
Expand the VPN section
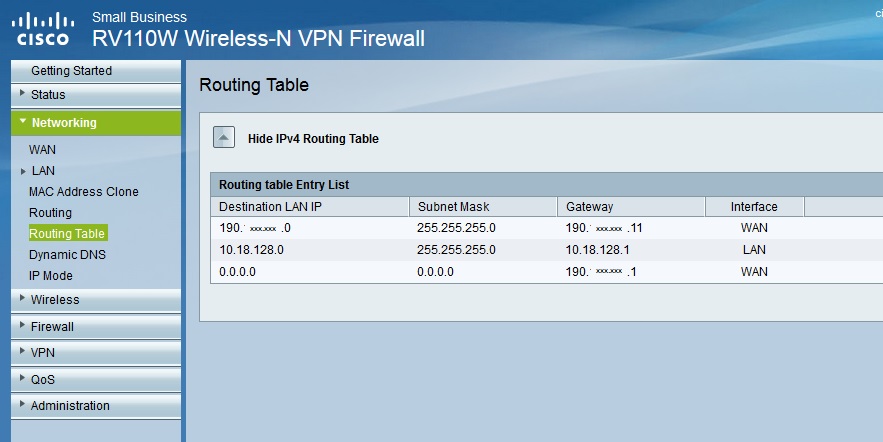96,352
